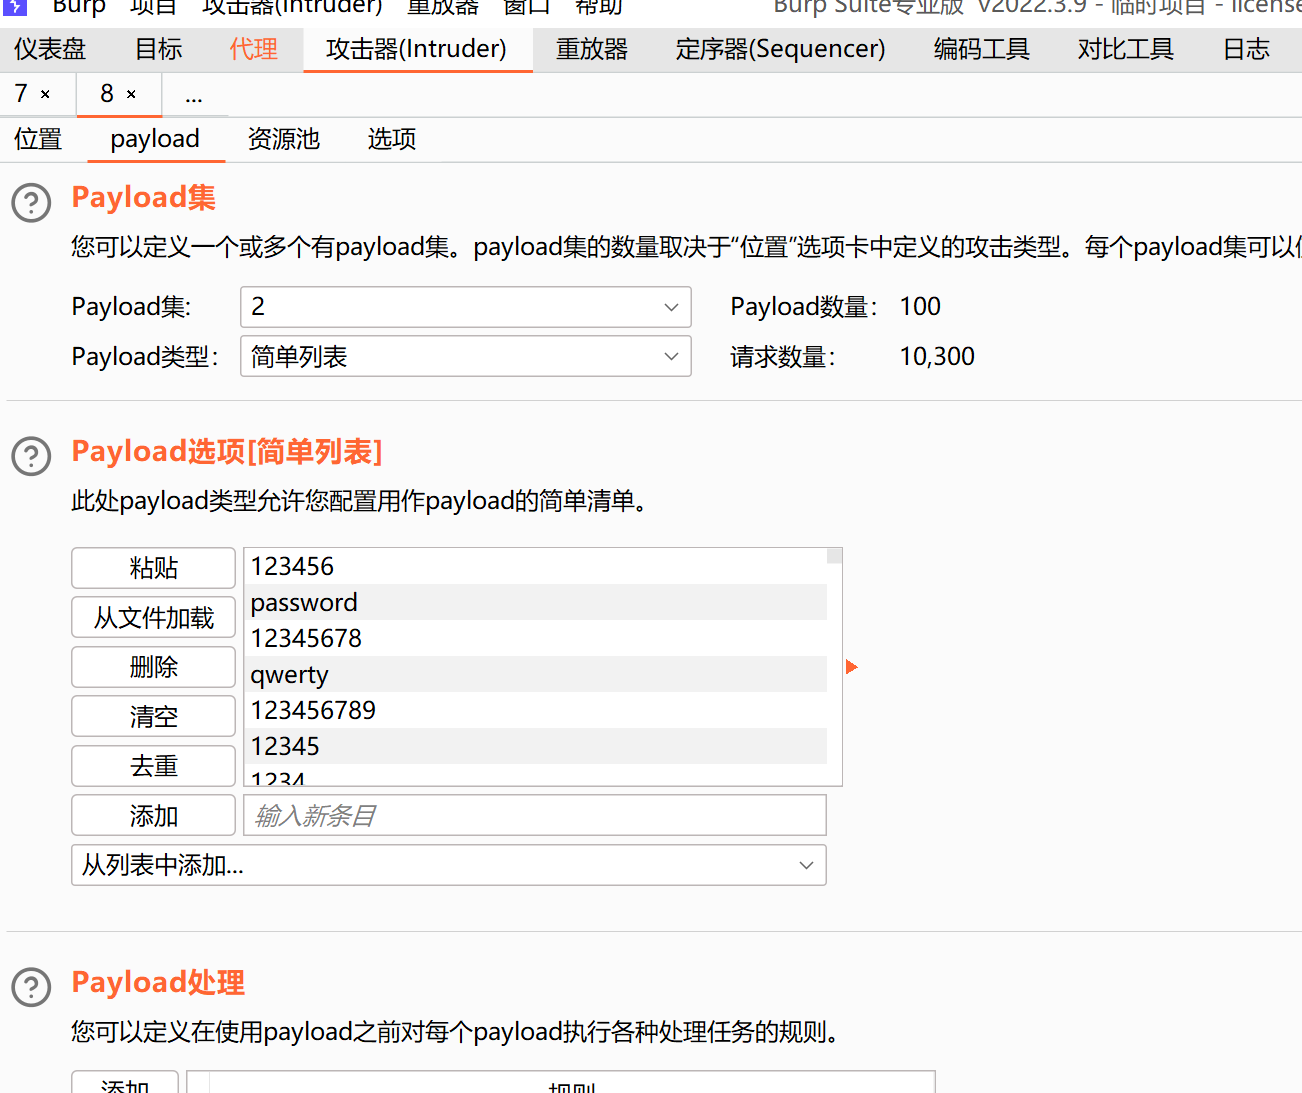Viewport: 1302px width, 1093px height.
Task: Click the Payload数量 value 100
Action: tap(920, 307)
